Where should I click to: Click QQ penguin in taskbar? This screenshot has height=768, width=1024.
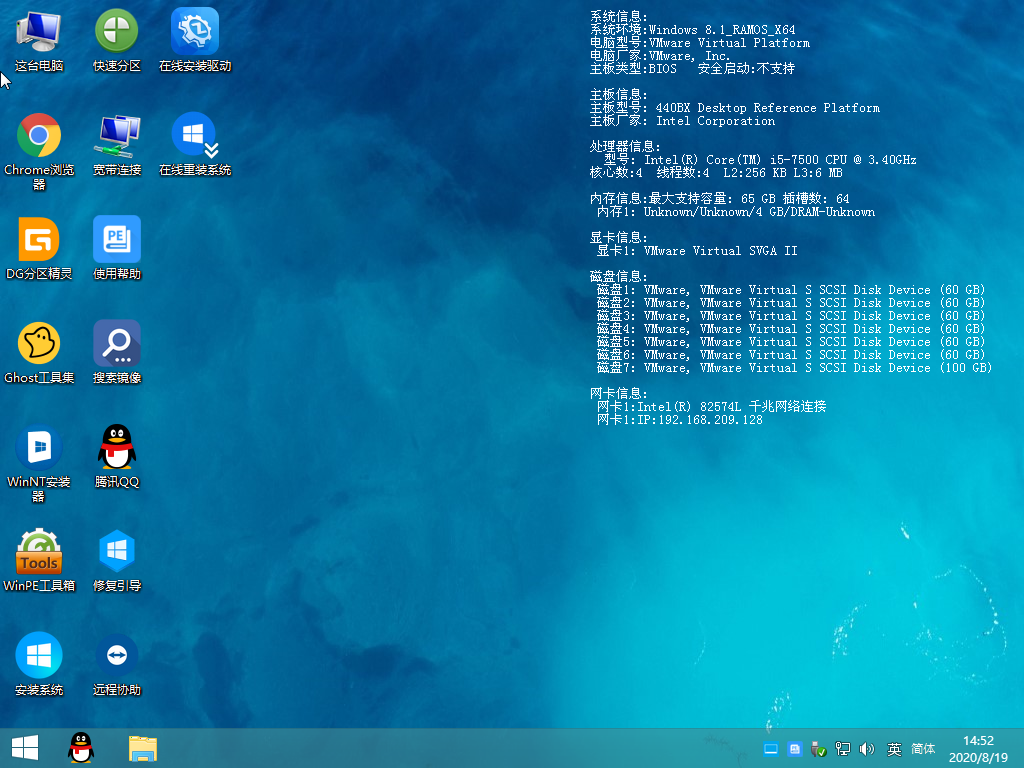(x=81, y=748)
